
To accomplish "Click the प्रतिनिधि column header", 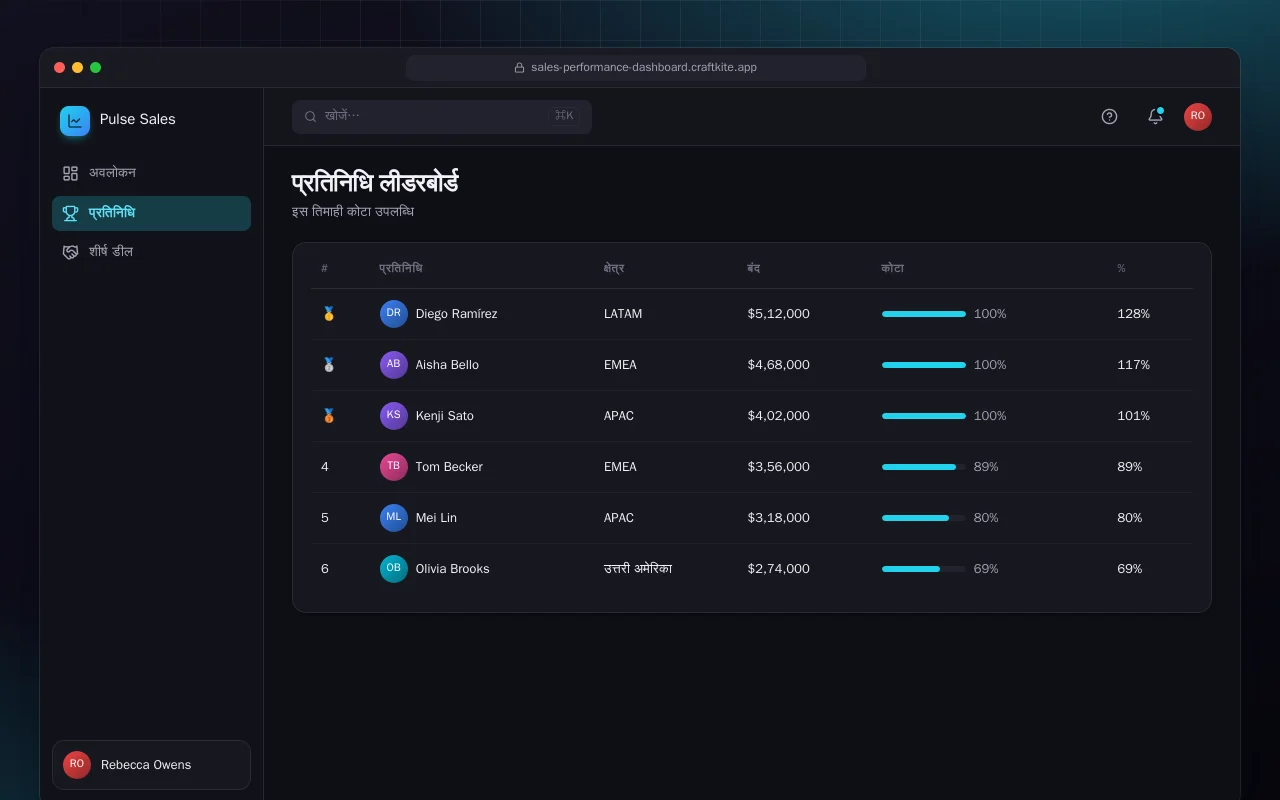I will (x=400, y=268).
